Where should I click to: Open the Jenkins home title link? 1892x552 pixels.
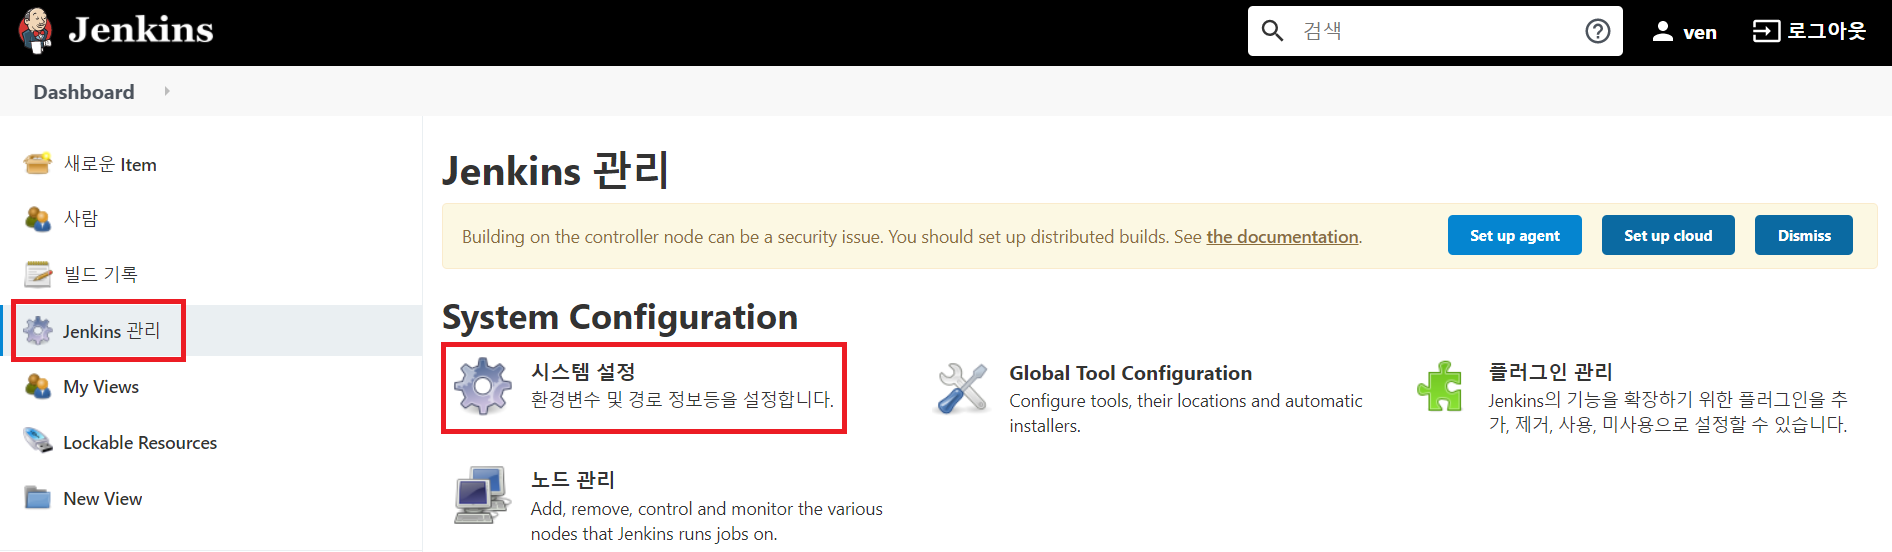coord(141,30)
